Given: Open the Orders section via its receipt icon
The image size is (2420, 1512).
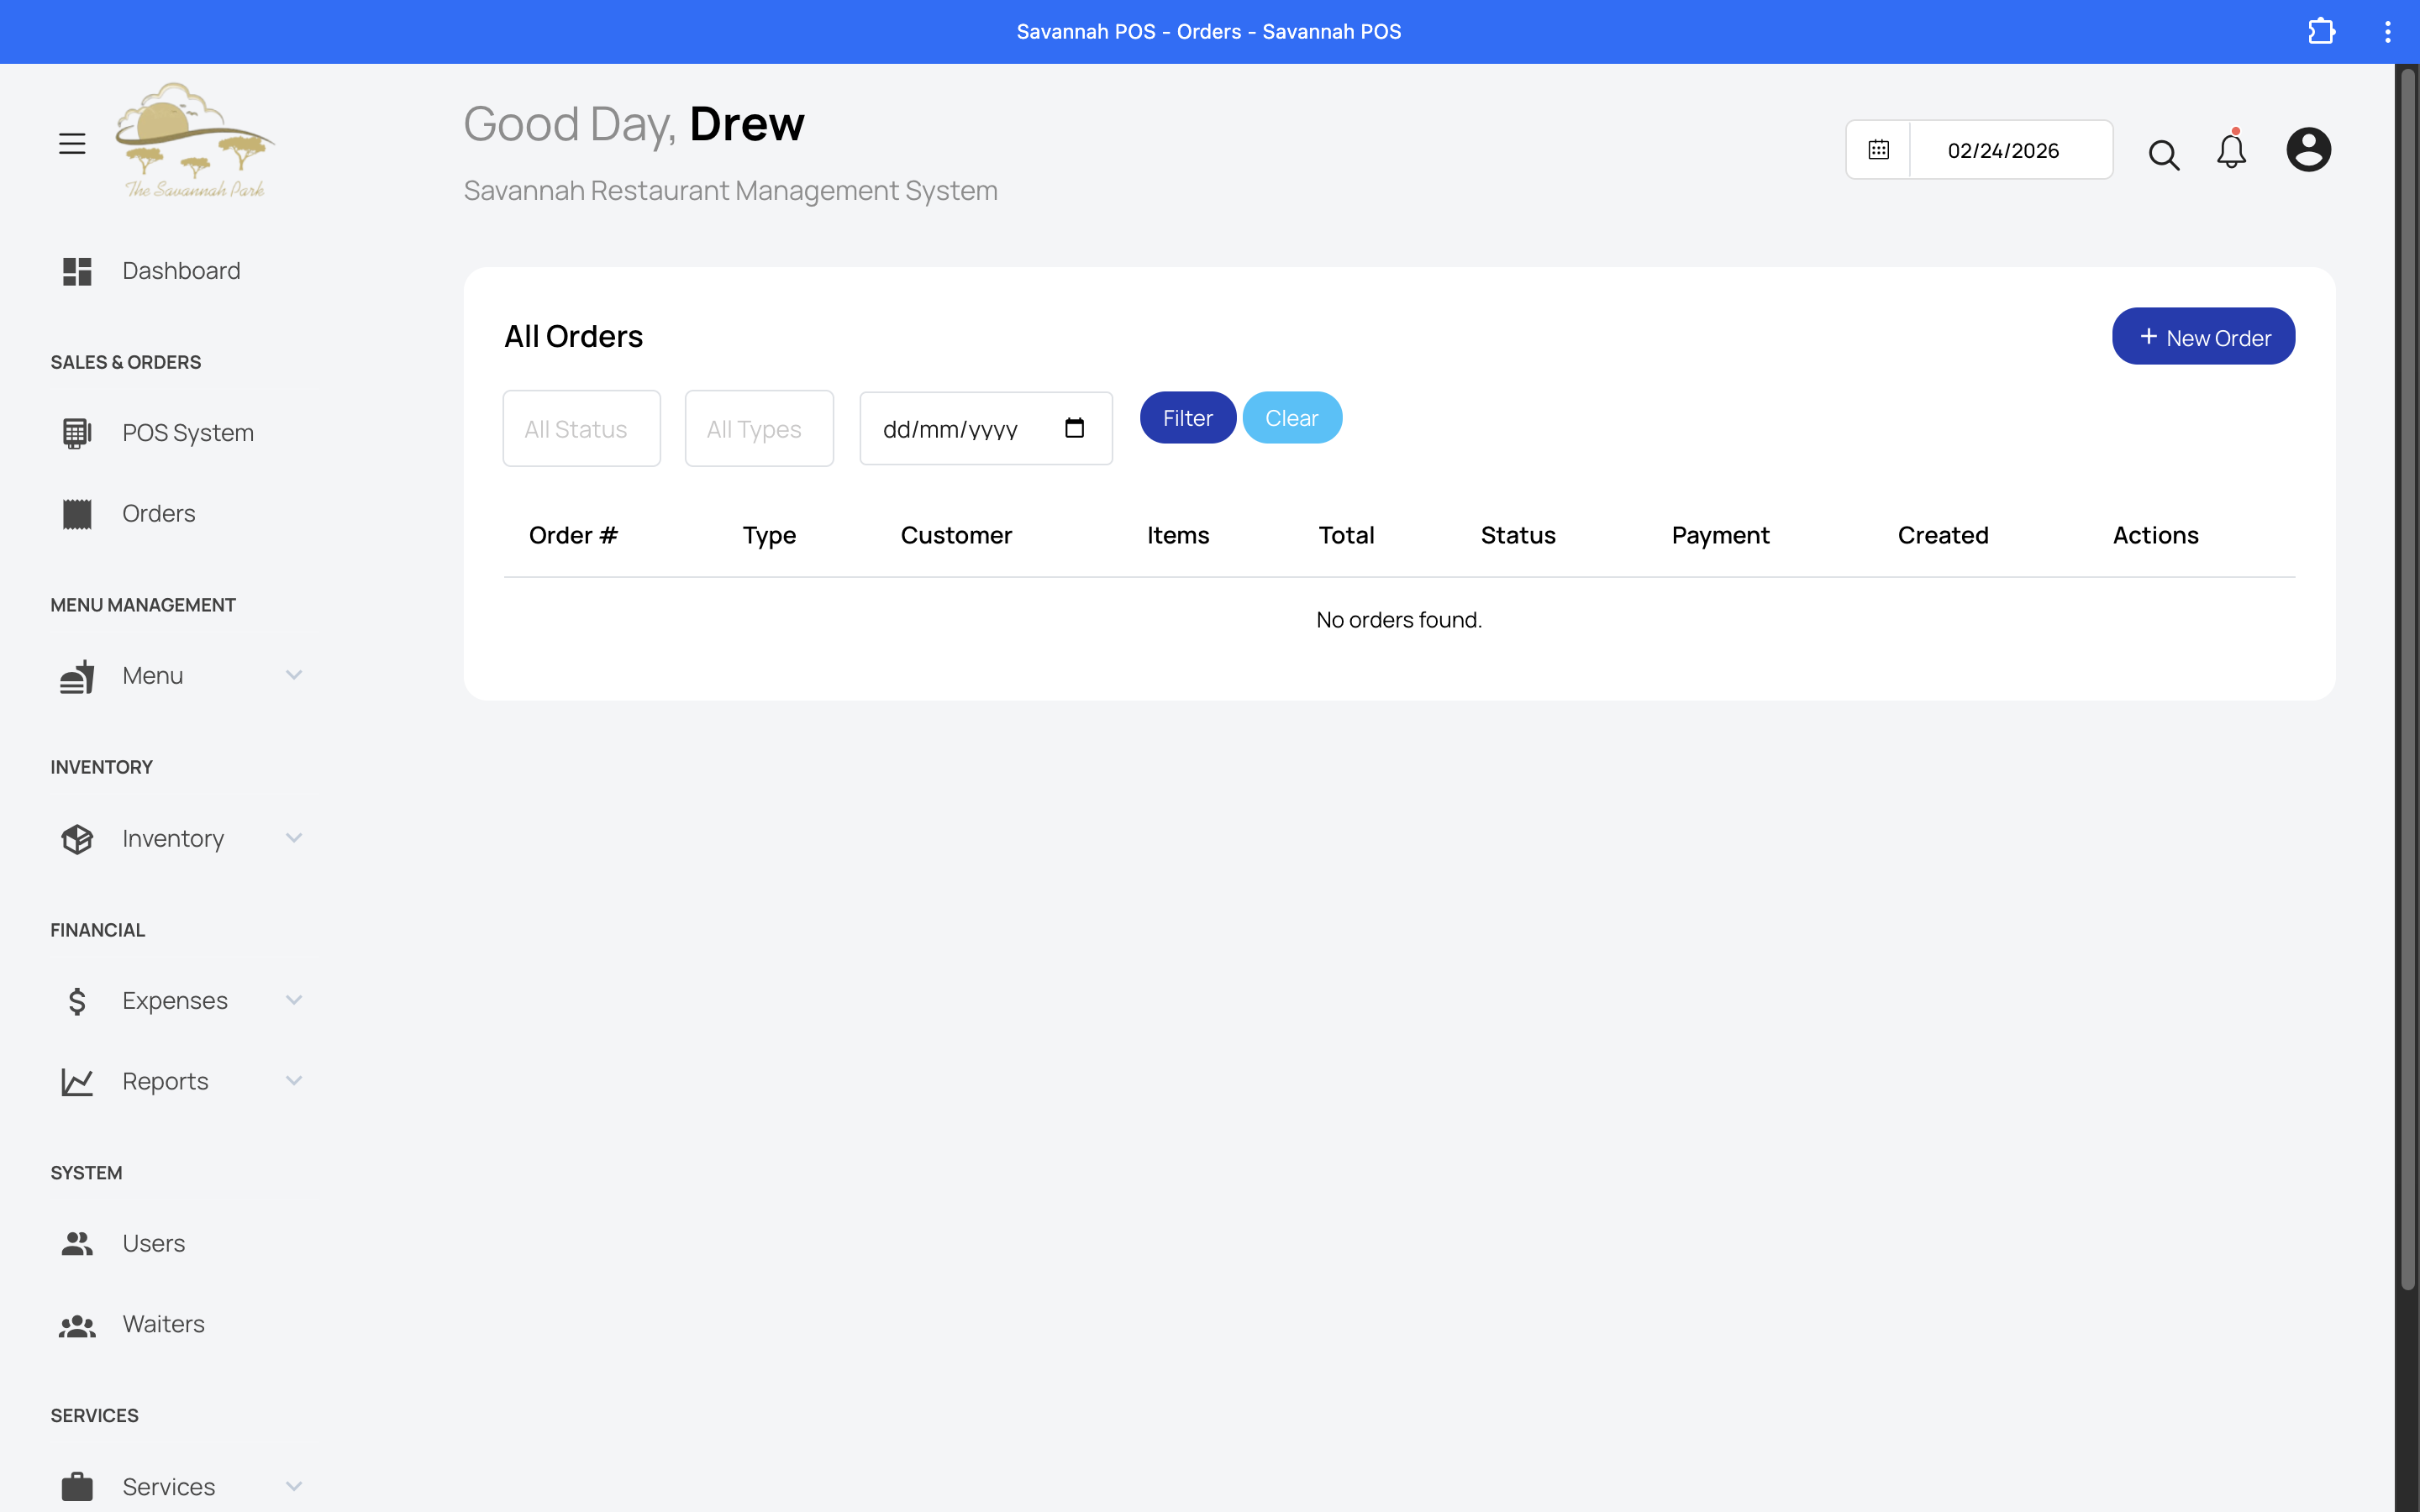Looking at the screenshot, I should coord(76,513).
